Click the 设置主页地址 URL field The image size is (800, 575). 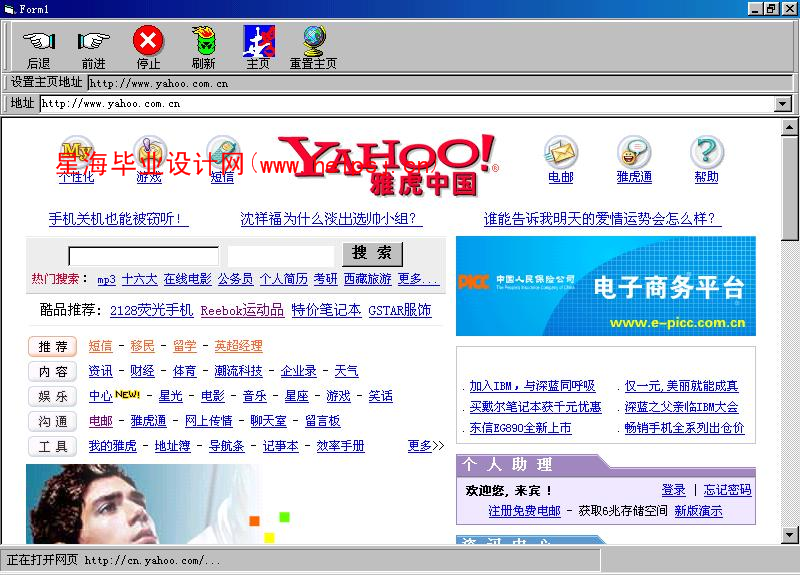click(439, 83)
